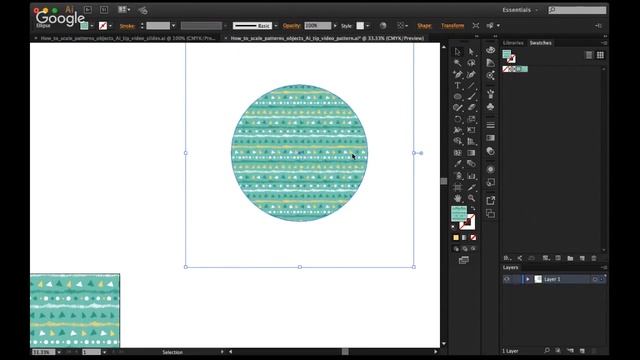Click the New Color Group folder icon
640x360 pixels.
570,258
